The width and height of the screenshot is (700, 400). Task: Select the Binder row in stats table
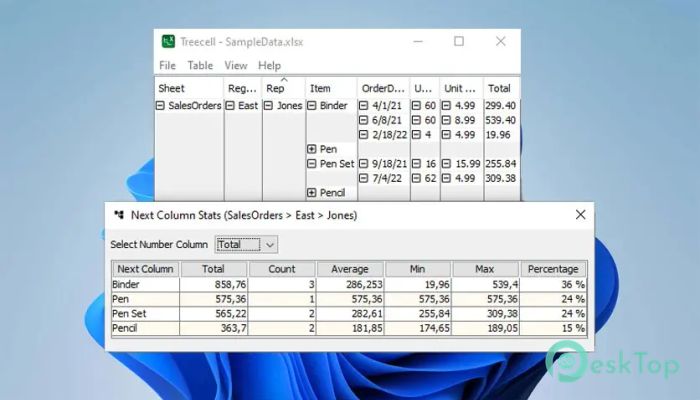point(349,284)
